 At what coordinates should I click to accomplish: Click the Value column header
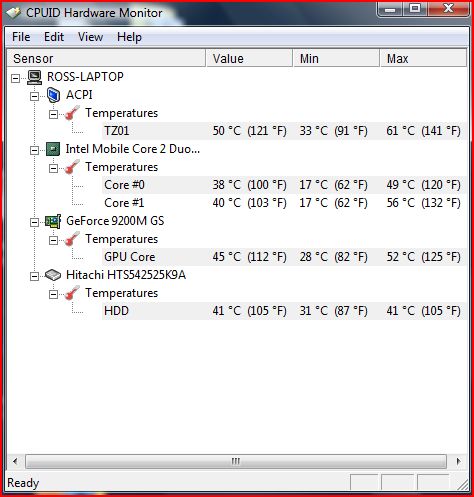(x=249, y=58)
